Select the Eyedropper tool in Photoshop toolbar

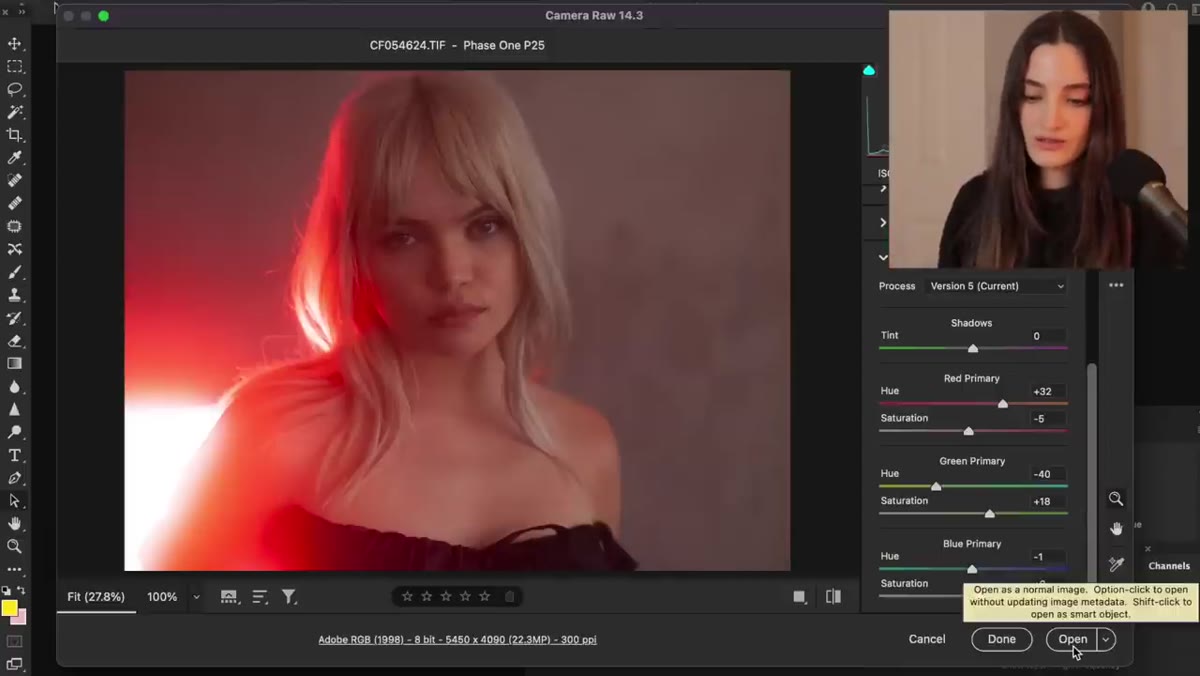15,158
